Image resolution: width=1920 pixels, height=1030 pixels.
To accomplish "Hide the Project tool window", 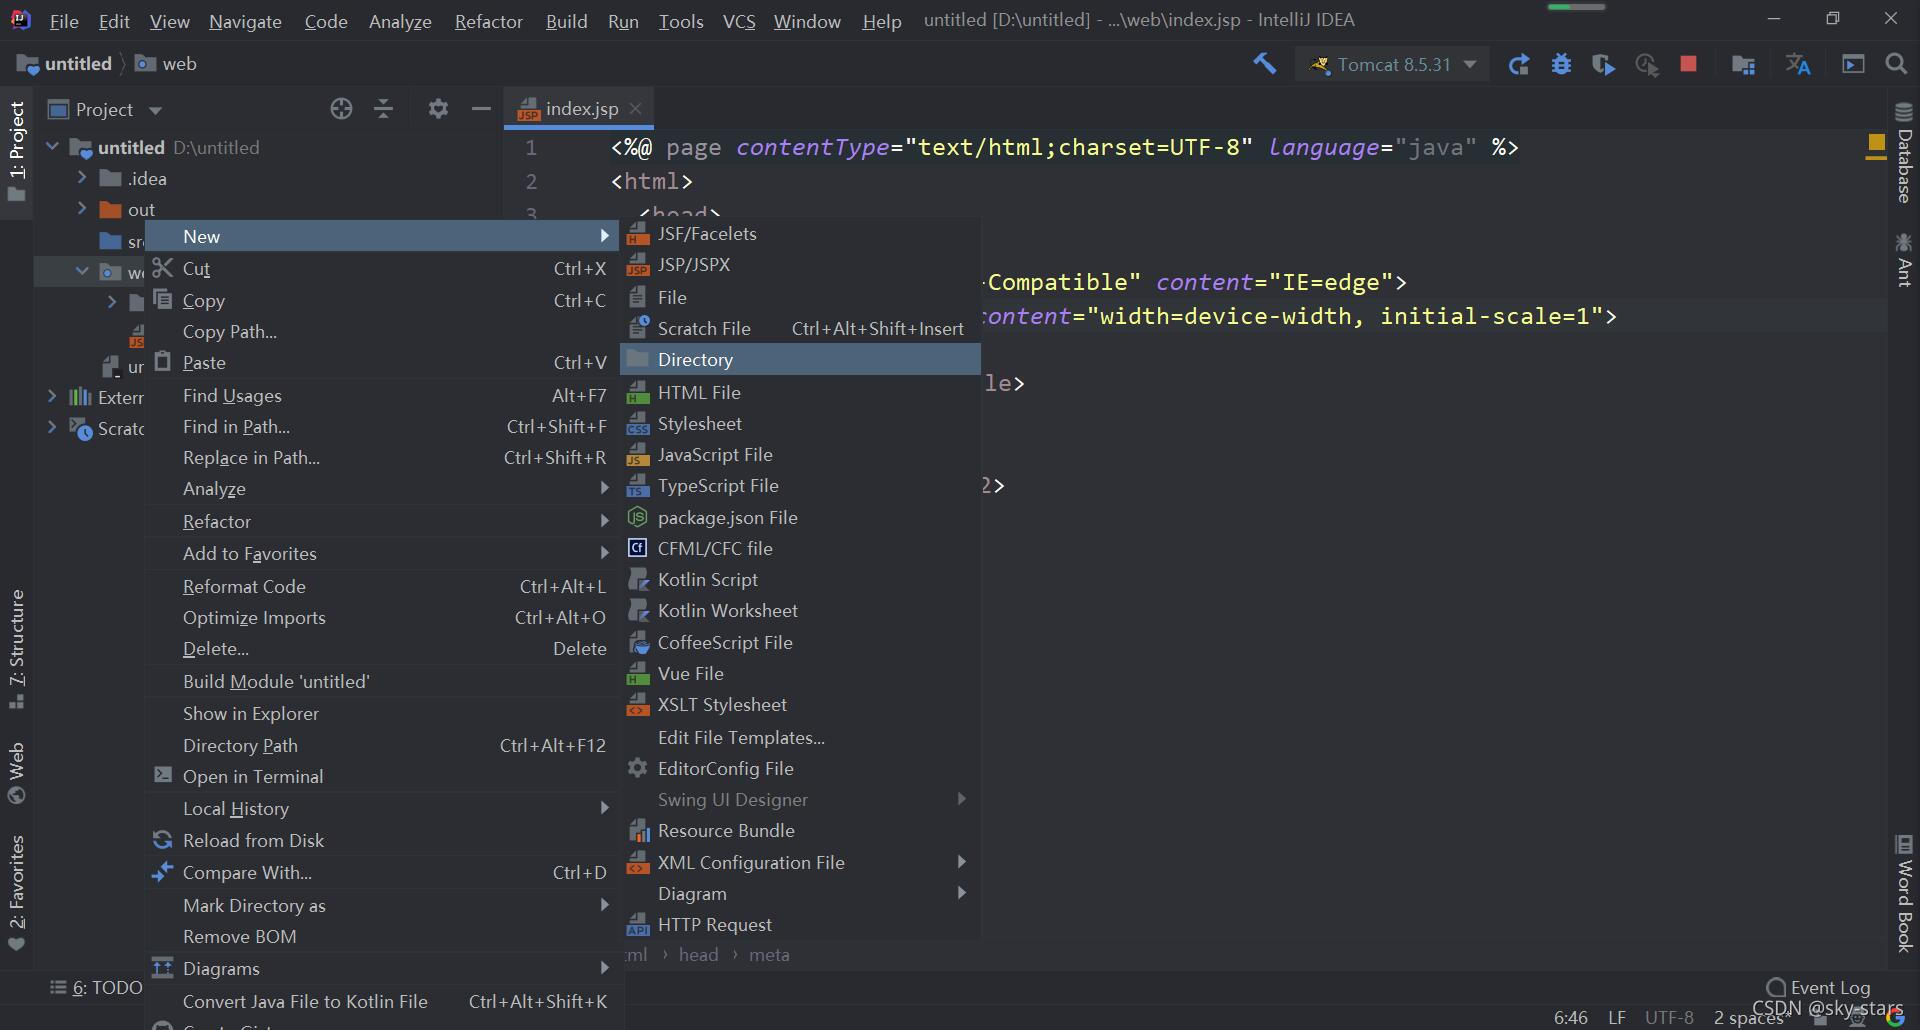I will click(481, 109).
